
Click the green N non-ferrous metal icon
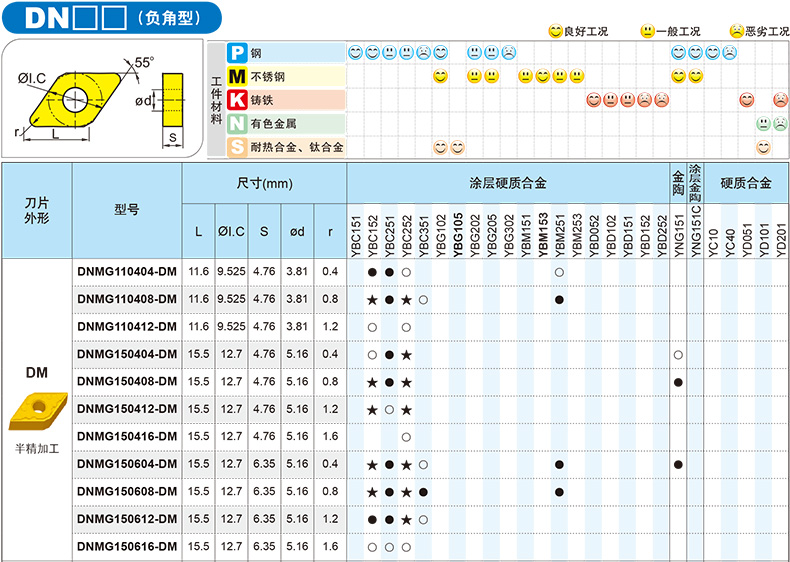coord(237,124)
